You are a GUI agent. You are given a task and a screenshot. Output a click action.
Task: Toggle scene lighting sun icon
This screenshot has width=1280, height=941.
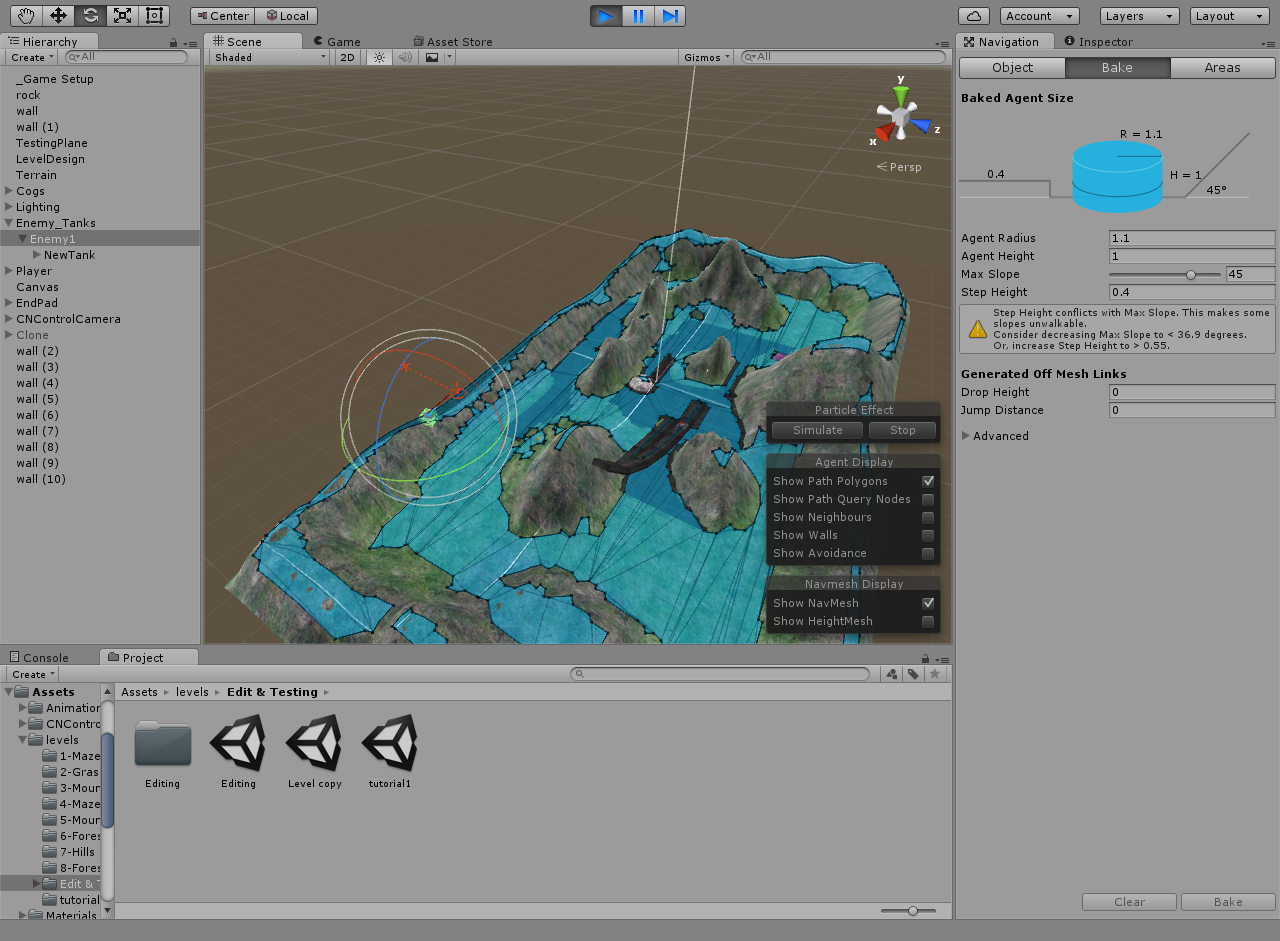click(x=379, y=57)
